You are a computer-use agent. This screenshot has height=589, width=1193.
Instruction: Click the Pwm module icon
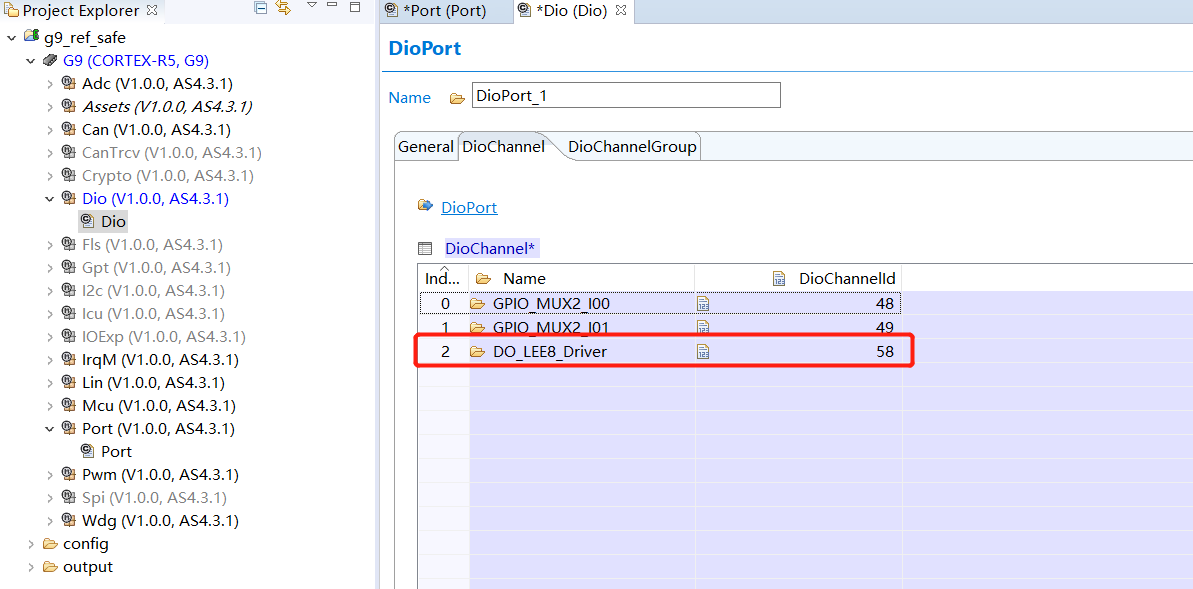tap(68, 475)
